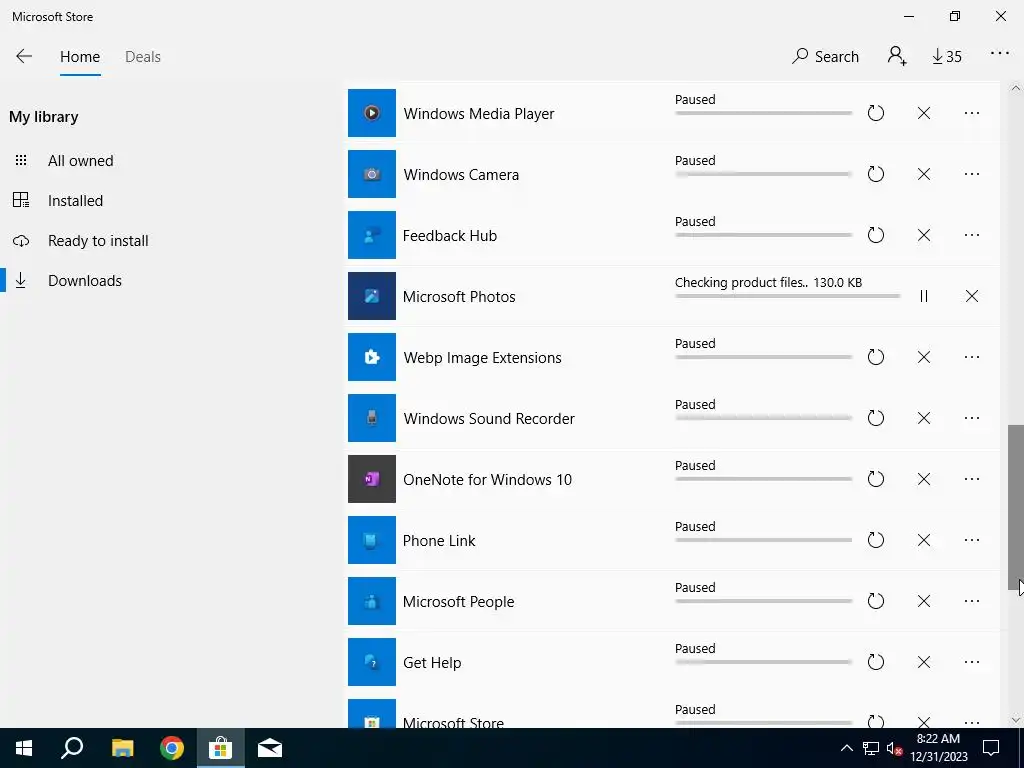This screenshot has width=1024, height=768.
Task: Resume the Microsoft People download
Action: [x=876, y=601]
